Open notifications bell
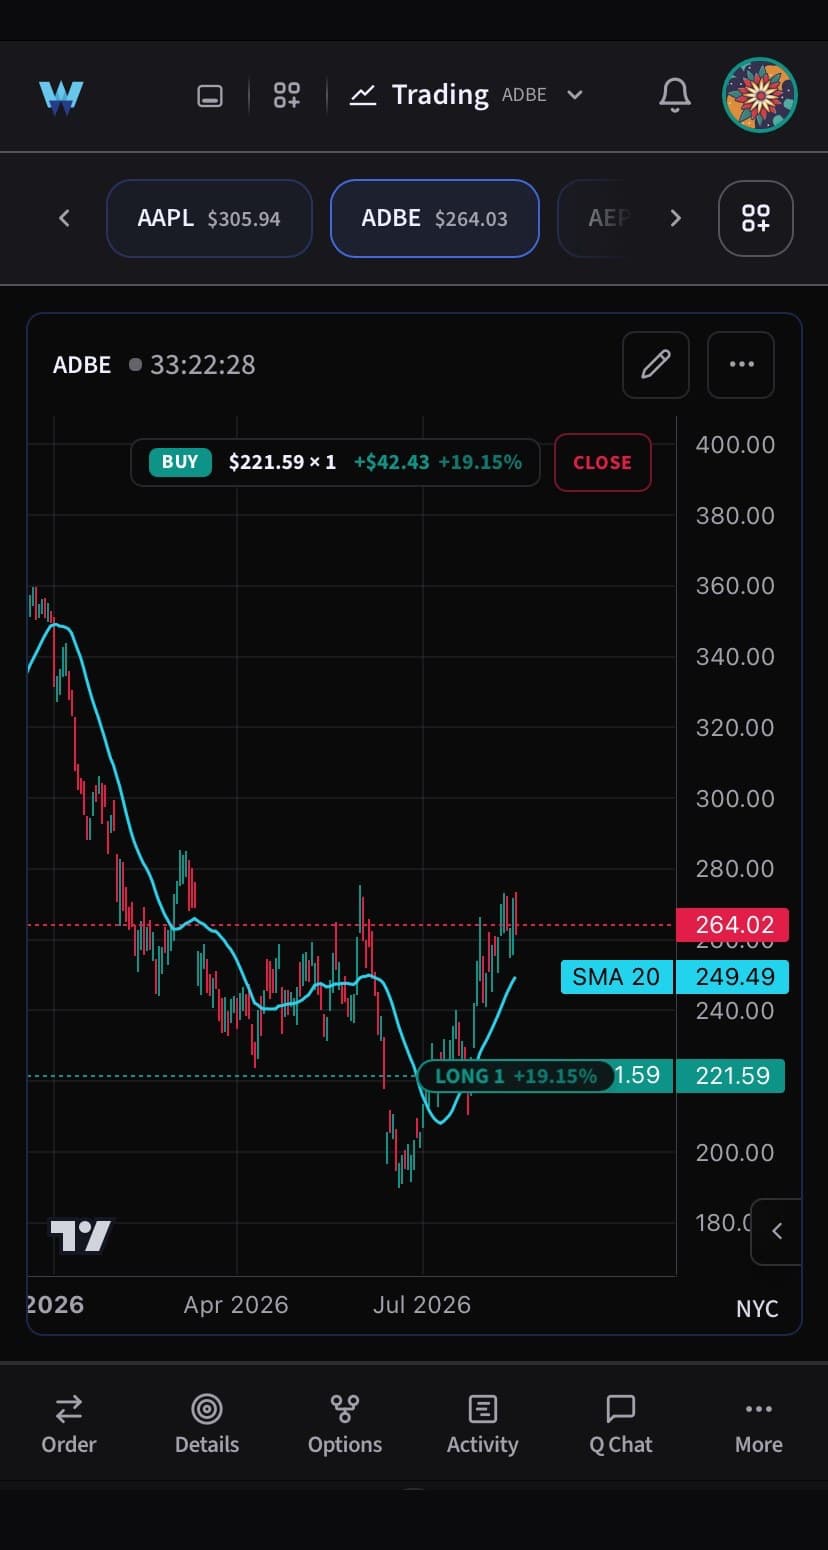This screenshot has height=1550, width=828. click(675, 96)
